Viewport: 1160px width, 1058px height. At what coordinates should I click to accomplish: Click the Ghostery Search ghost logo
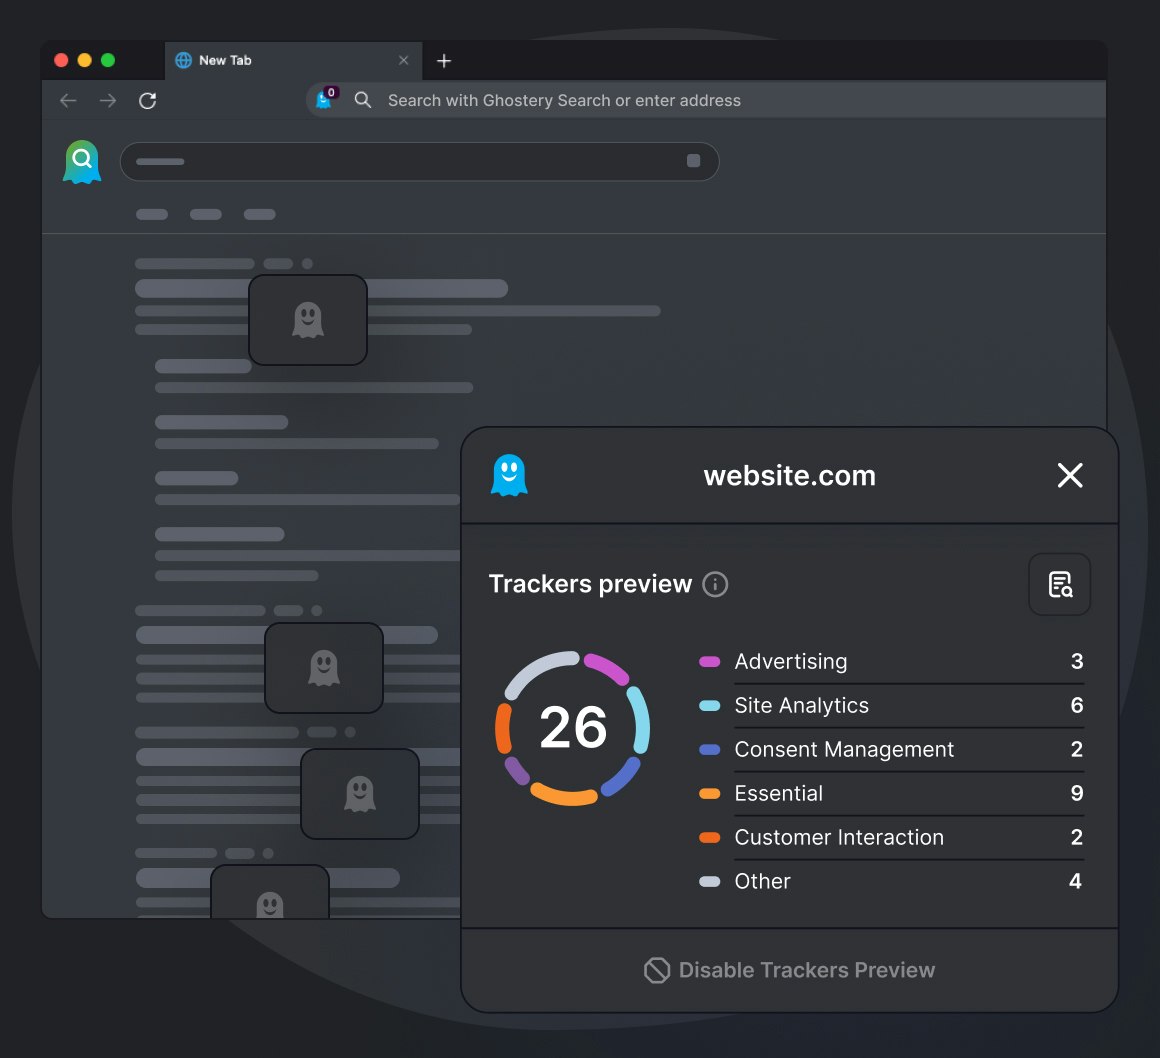pyautogui.click(x=82, y=161)
